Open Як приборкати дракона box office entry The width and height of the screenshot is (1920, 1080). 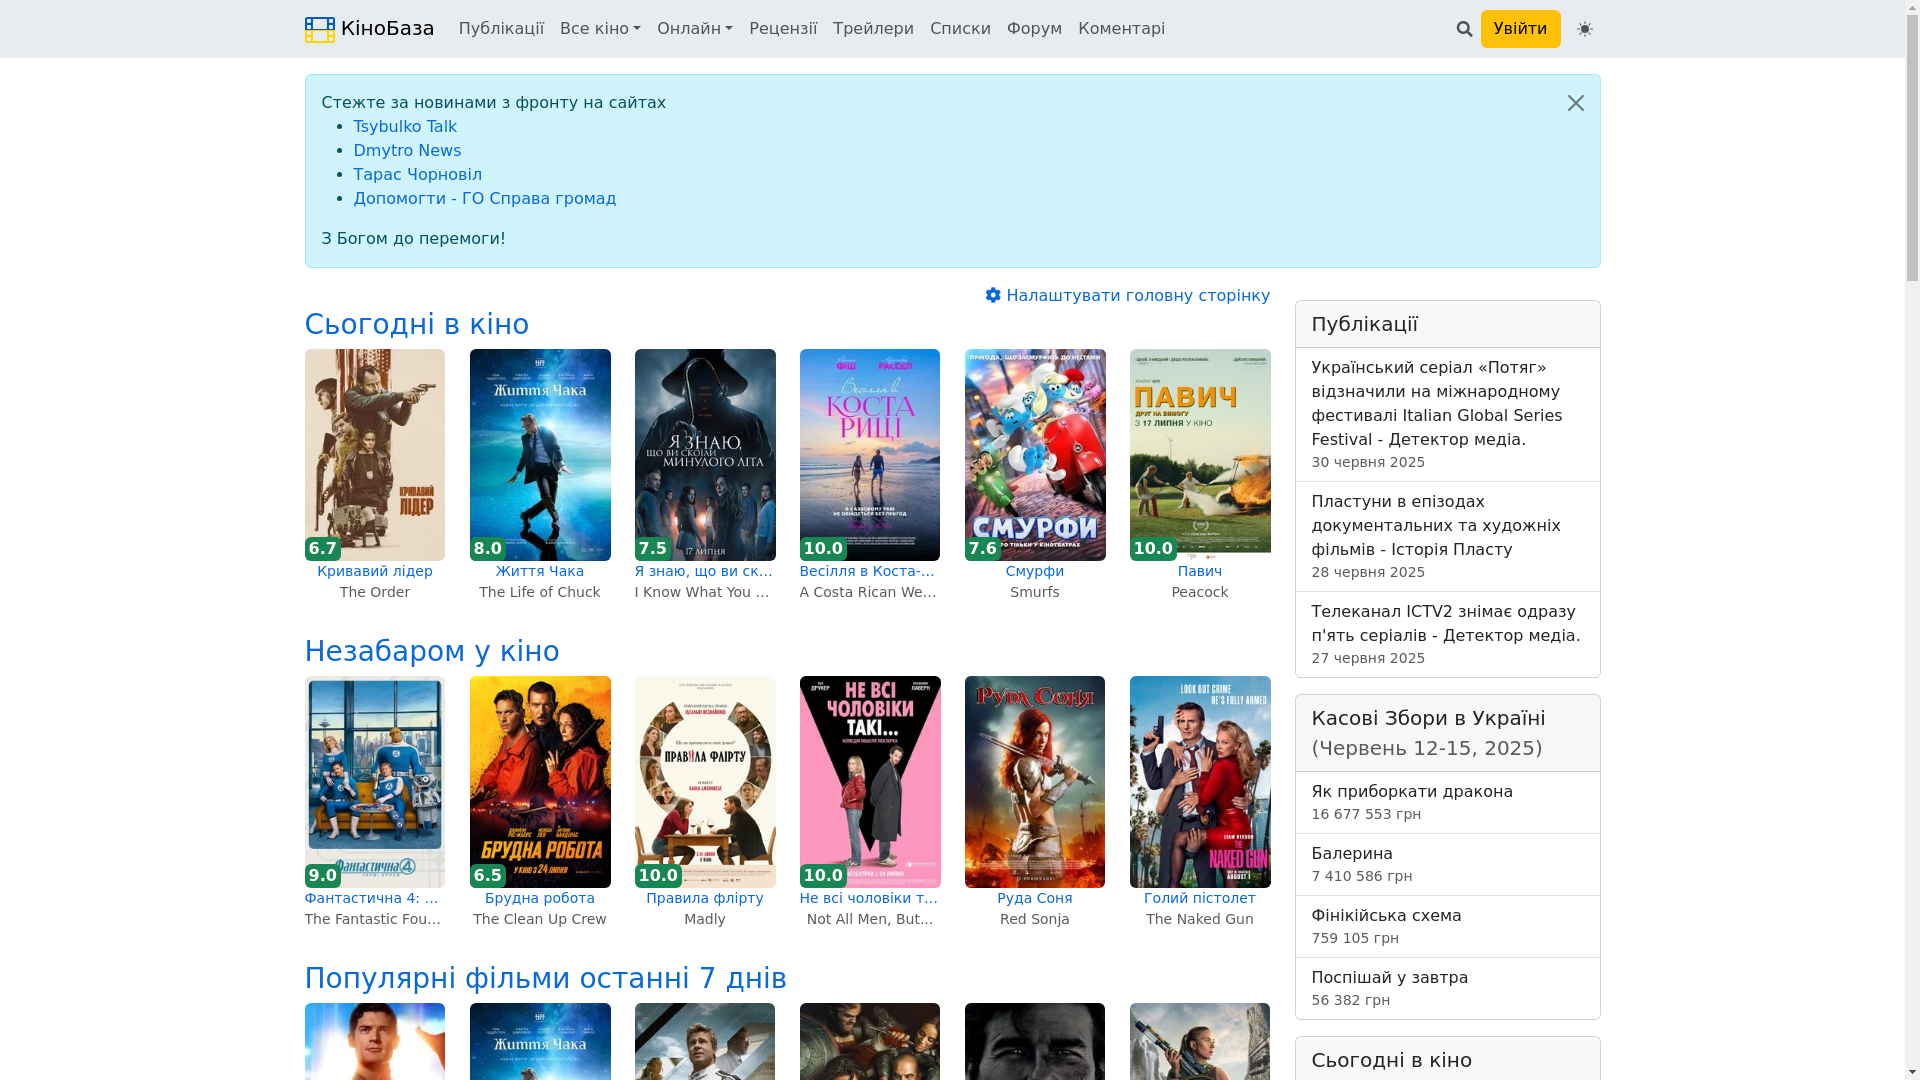[x=1412, y=792]
